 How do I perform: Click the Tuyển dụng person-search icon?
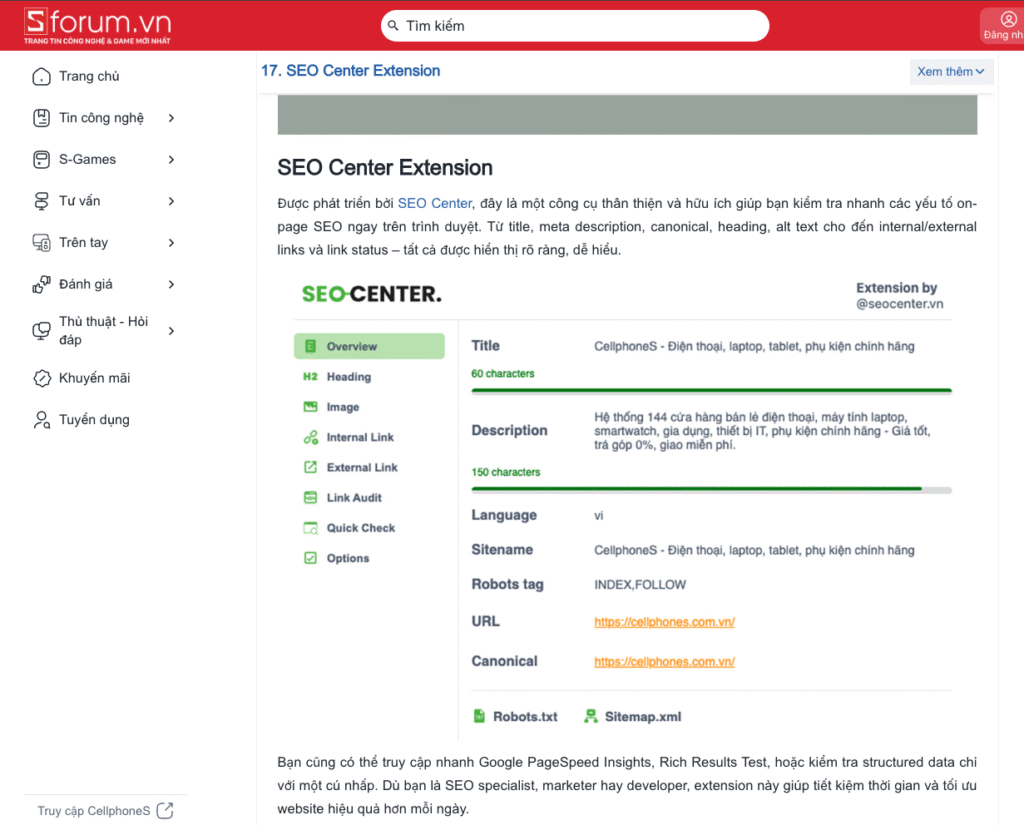(x=41, y=420)
